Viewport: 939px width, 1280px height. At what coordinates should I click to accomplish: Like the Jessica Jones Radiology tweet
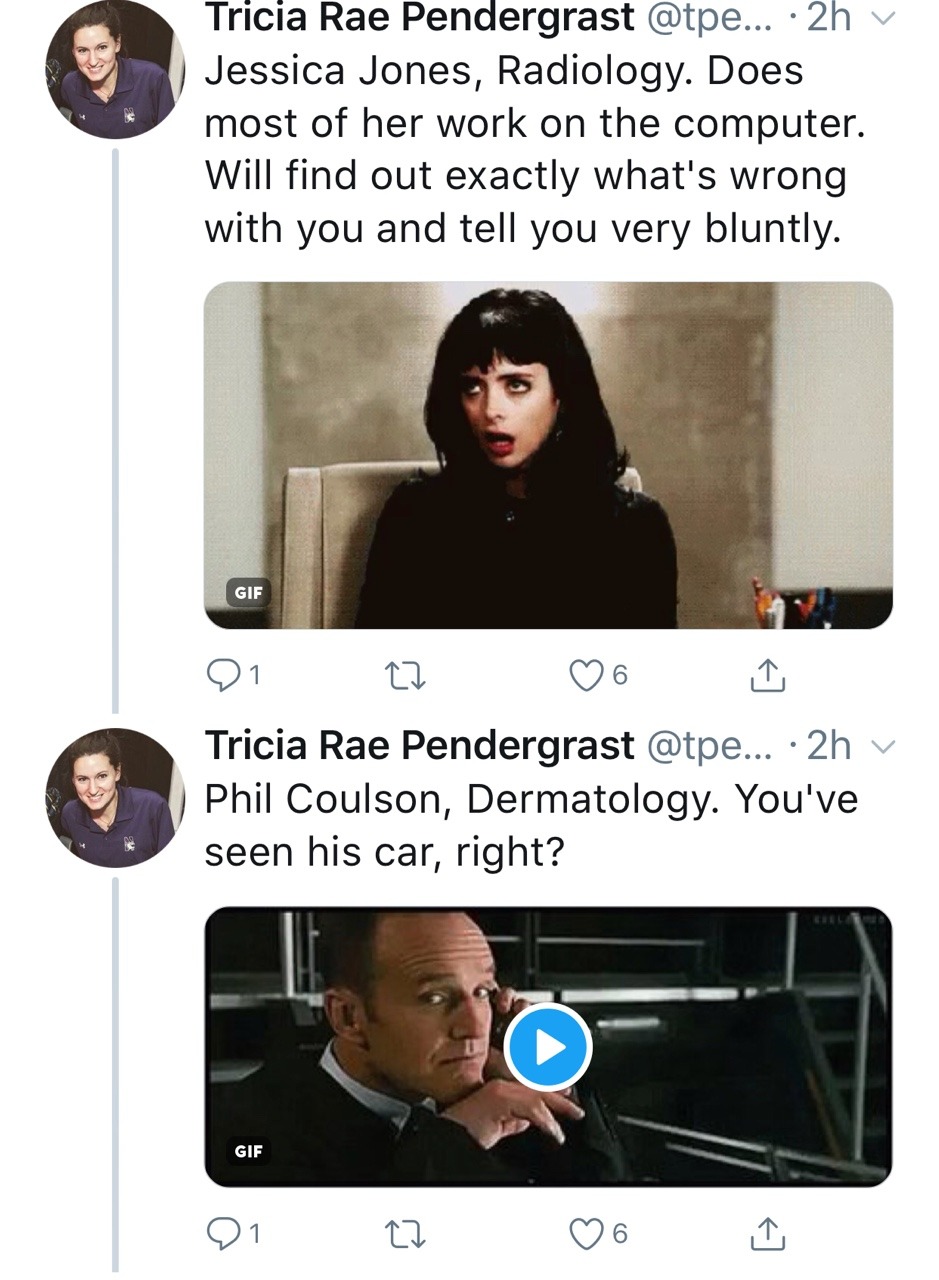(584, 677)
